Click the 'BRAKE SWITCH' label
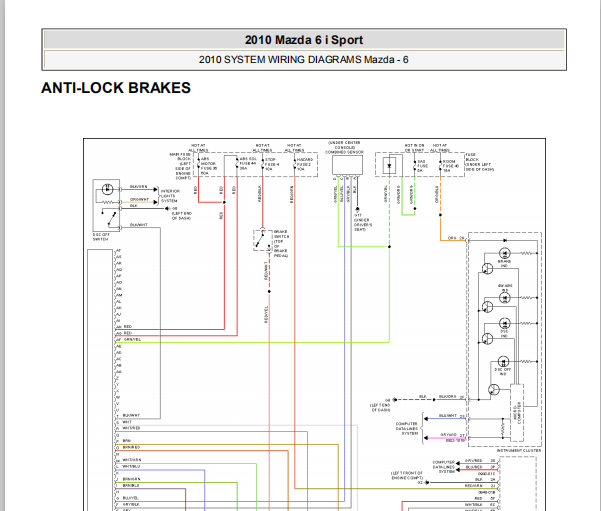Image resolution: width=601 pixels, height=511 pixels. tap(281, 243)
